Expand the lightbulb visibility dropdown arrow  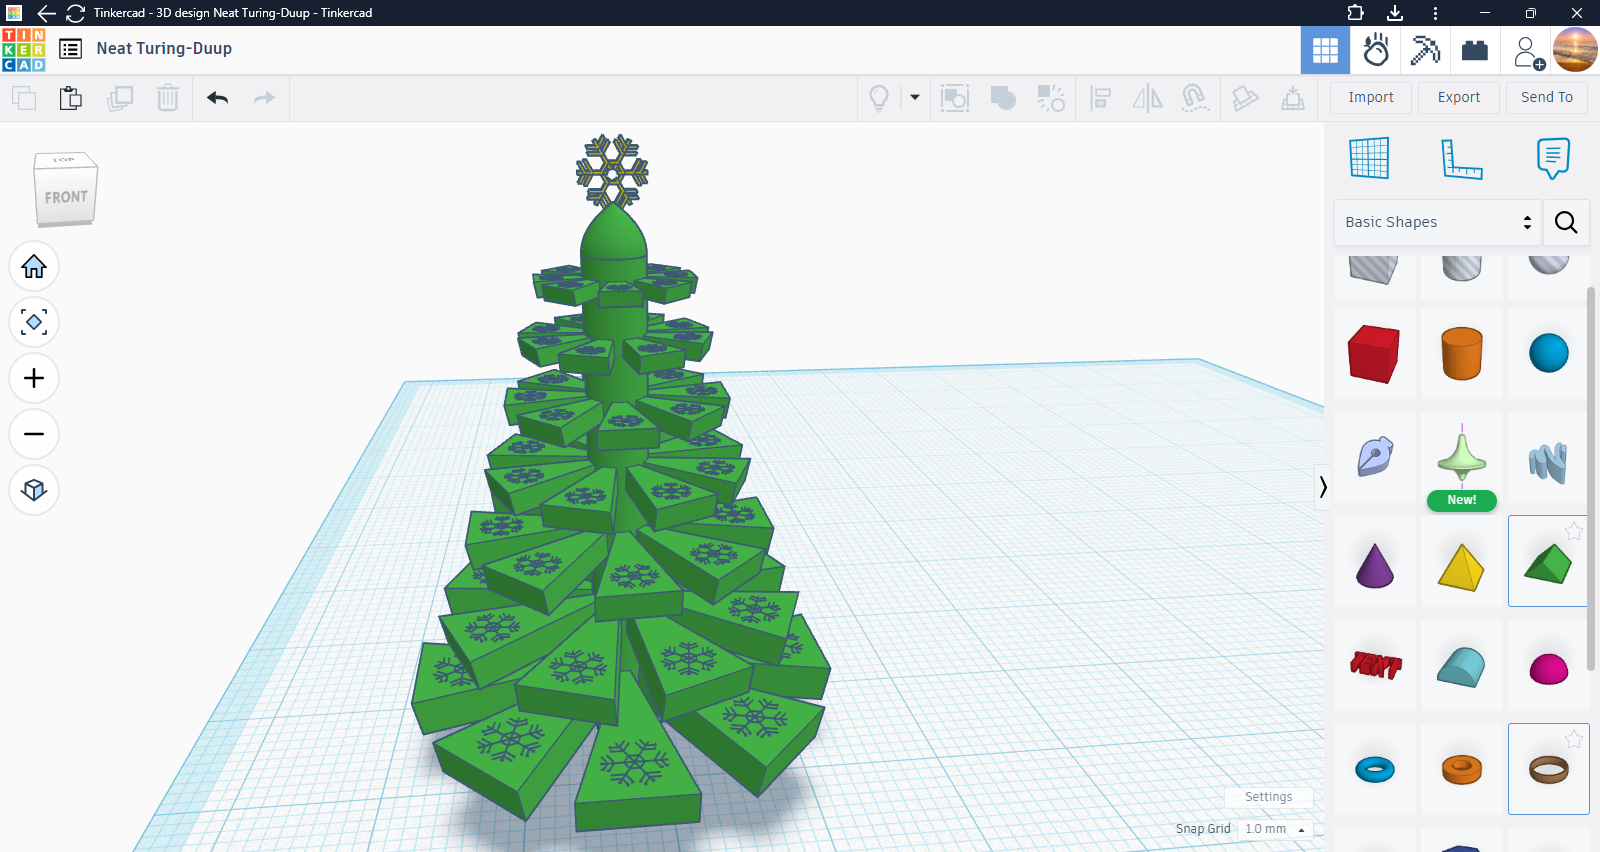coord(915,98)
